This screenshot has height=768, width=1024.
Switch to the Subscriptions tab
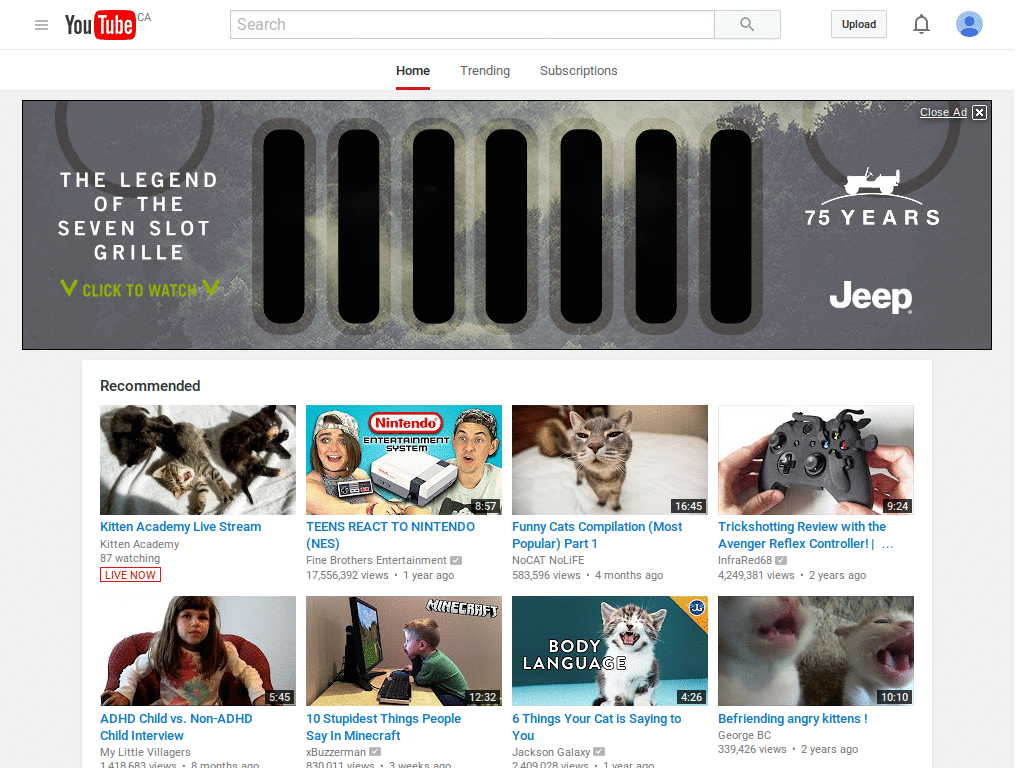pyautogui.click(x=578, y=71)
